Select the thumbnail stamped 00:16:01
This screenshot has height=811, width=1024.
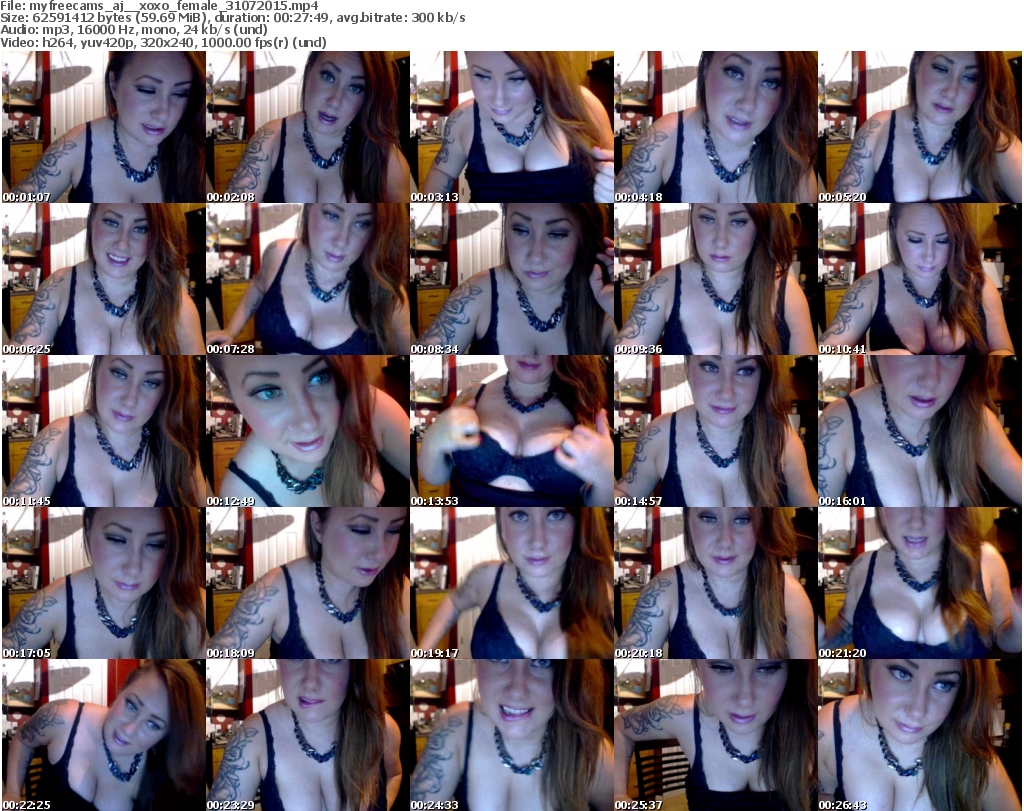tap(920, 431)
